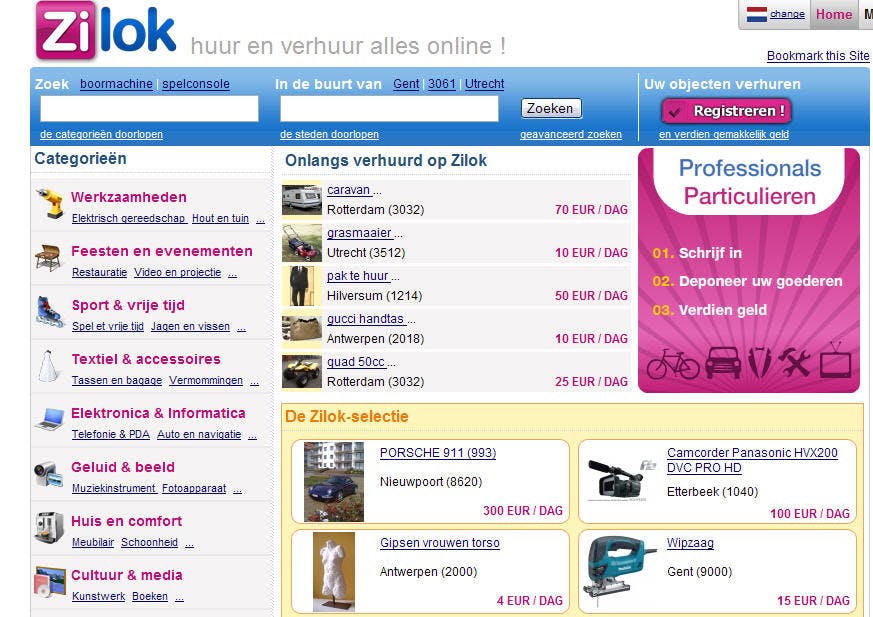The height and width of the screenshot is (617, 873).
Task: Open the Feesten en evenementen category
Action: click(x=162, y=251)
